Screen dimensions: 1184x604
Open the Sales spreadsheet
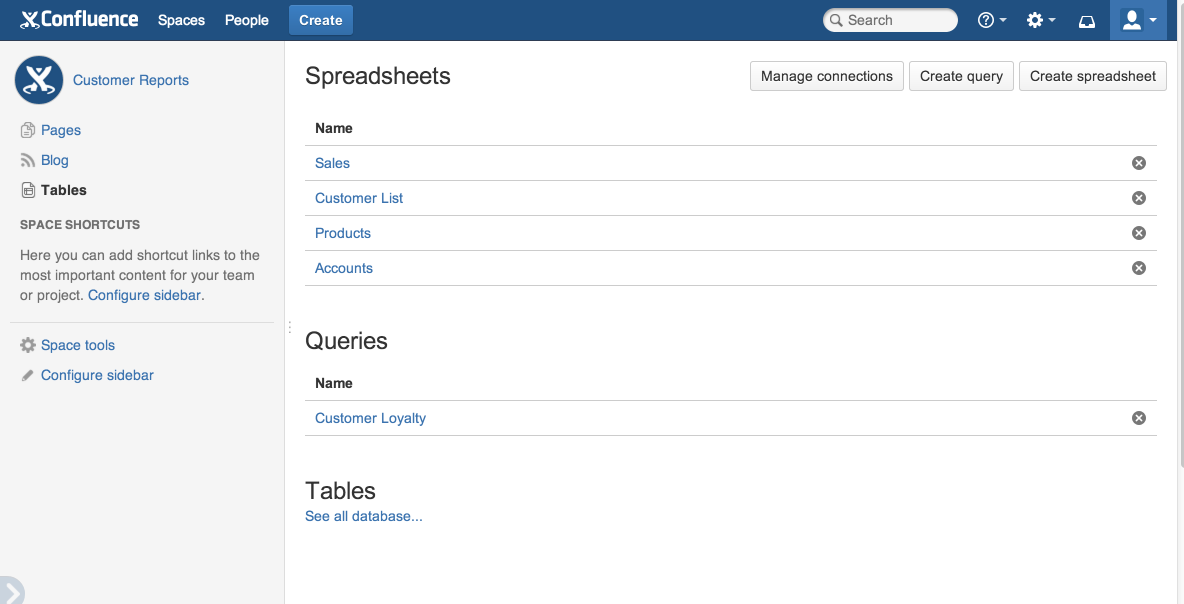(x=332, y=163)
